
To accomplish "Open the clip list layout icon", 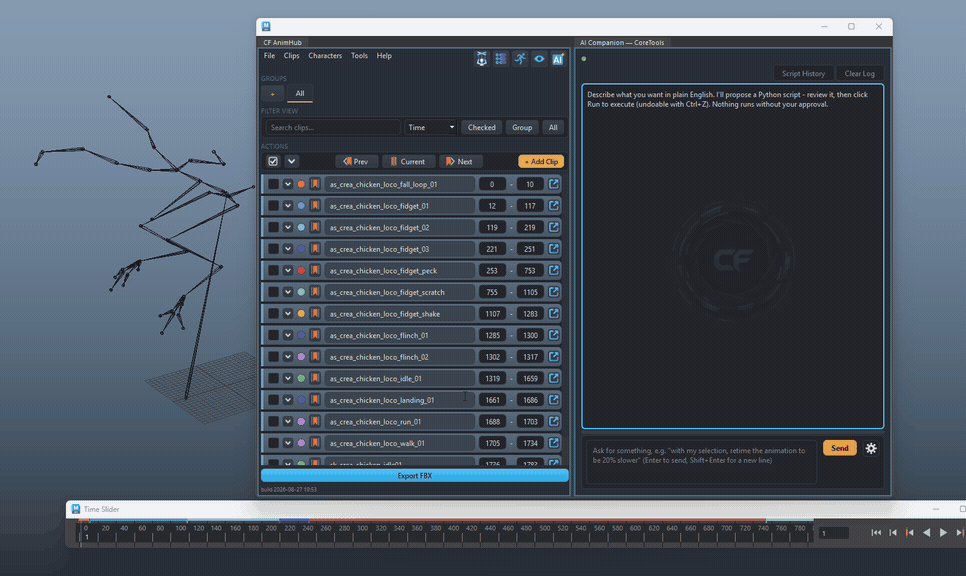I will 501,59.
